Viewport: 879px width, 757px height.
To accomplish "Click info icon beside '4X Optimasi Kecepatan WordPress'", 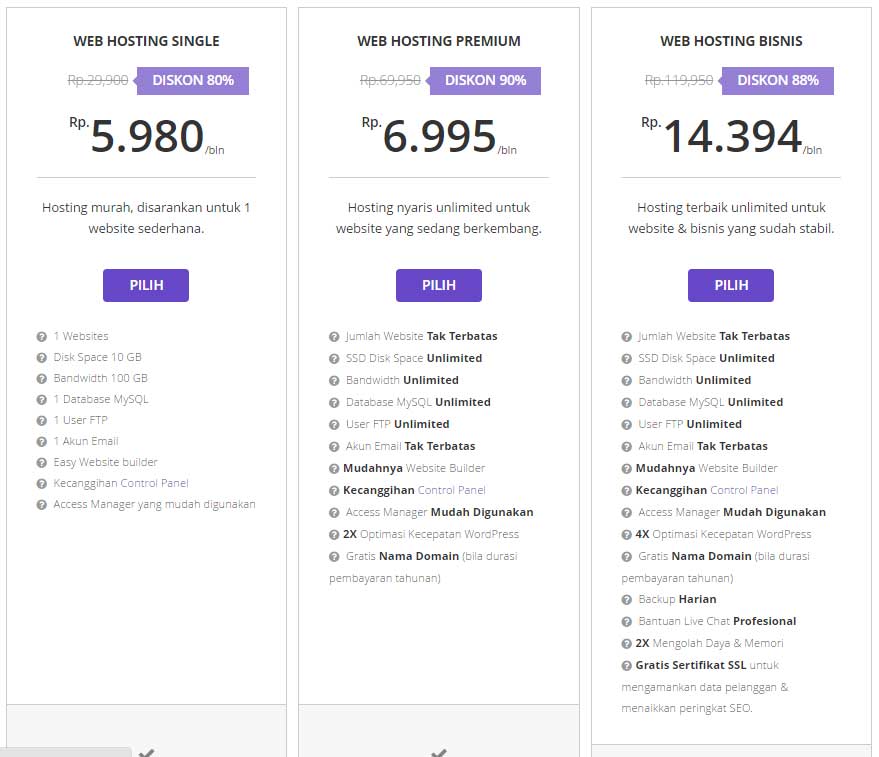I will tap(627, 535).
